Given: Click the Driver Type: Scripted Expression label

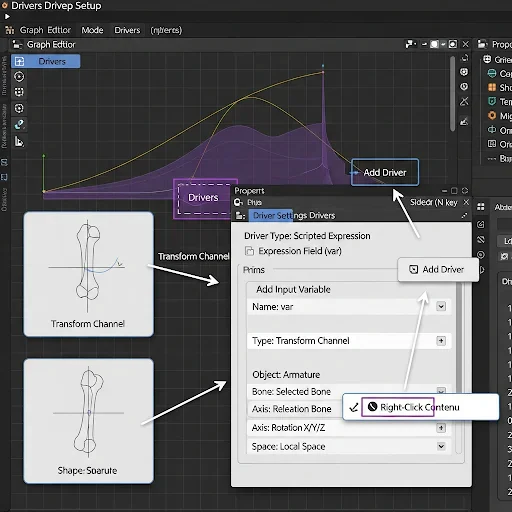Looking at the screenshot, I should pyautogui.click(x=307, y=236).
